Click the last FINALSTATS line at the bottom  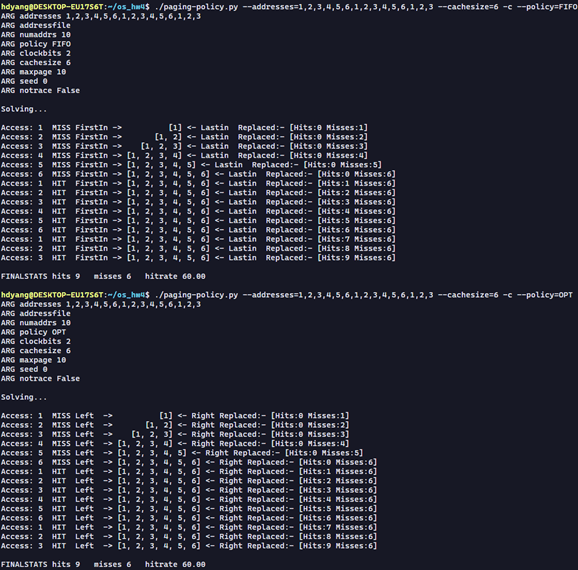coord(103,564)
